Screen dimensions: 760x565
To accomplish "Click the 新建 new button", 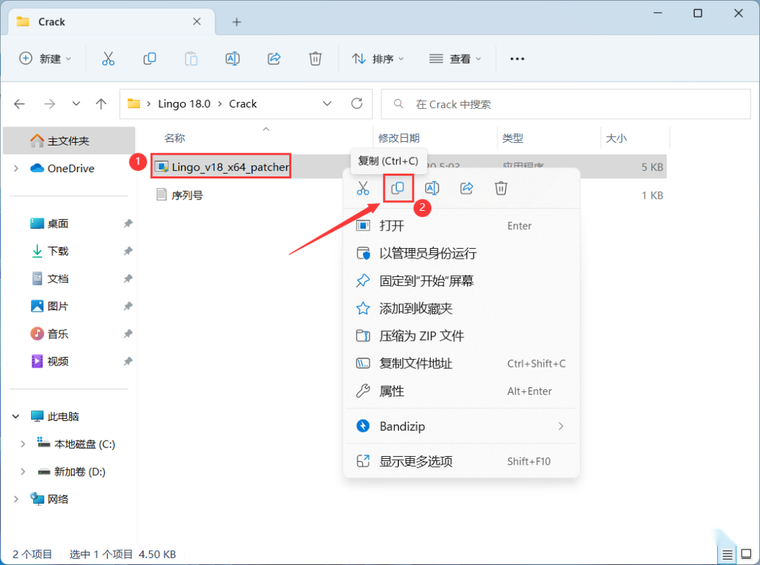I will [x=45, y=59].
